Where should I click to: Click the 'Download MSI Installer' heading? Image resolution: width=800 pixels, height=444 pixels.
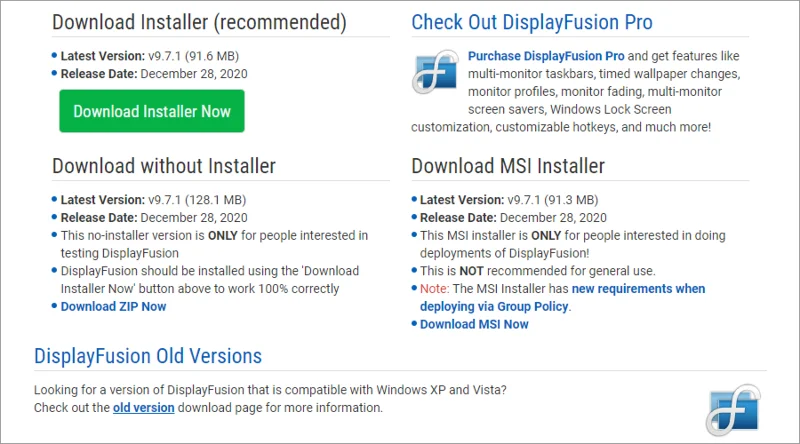(508, 166)
